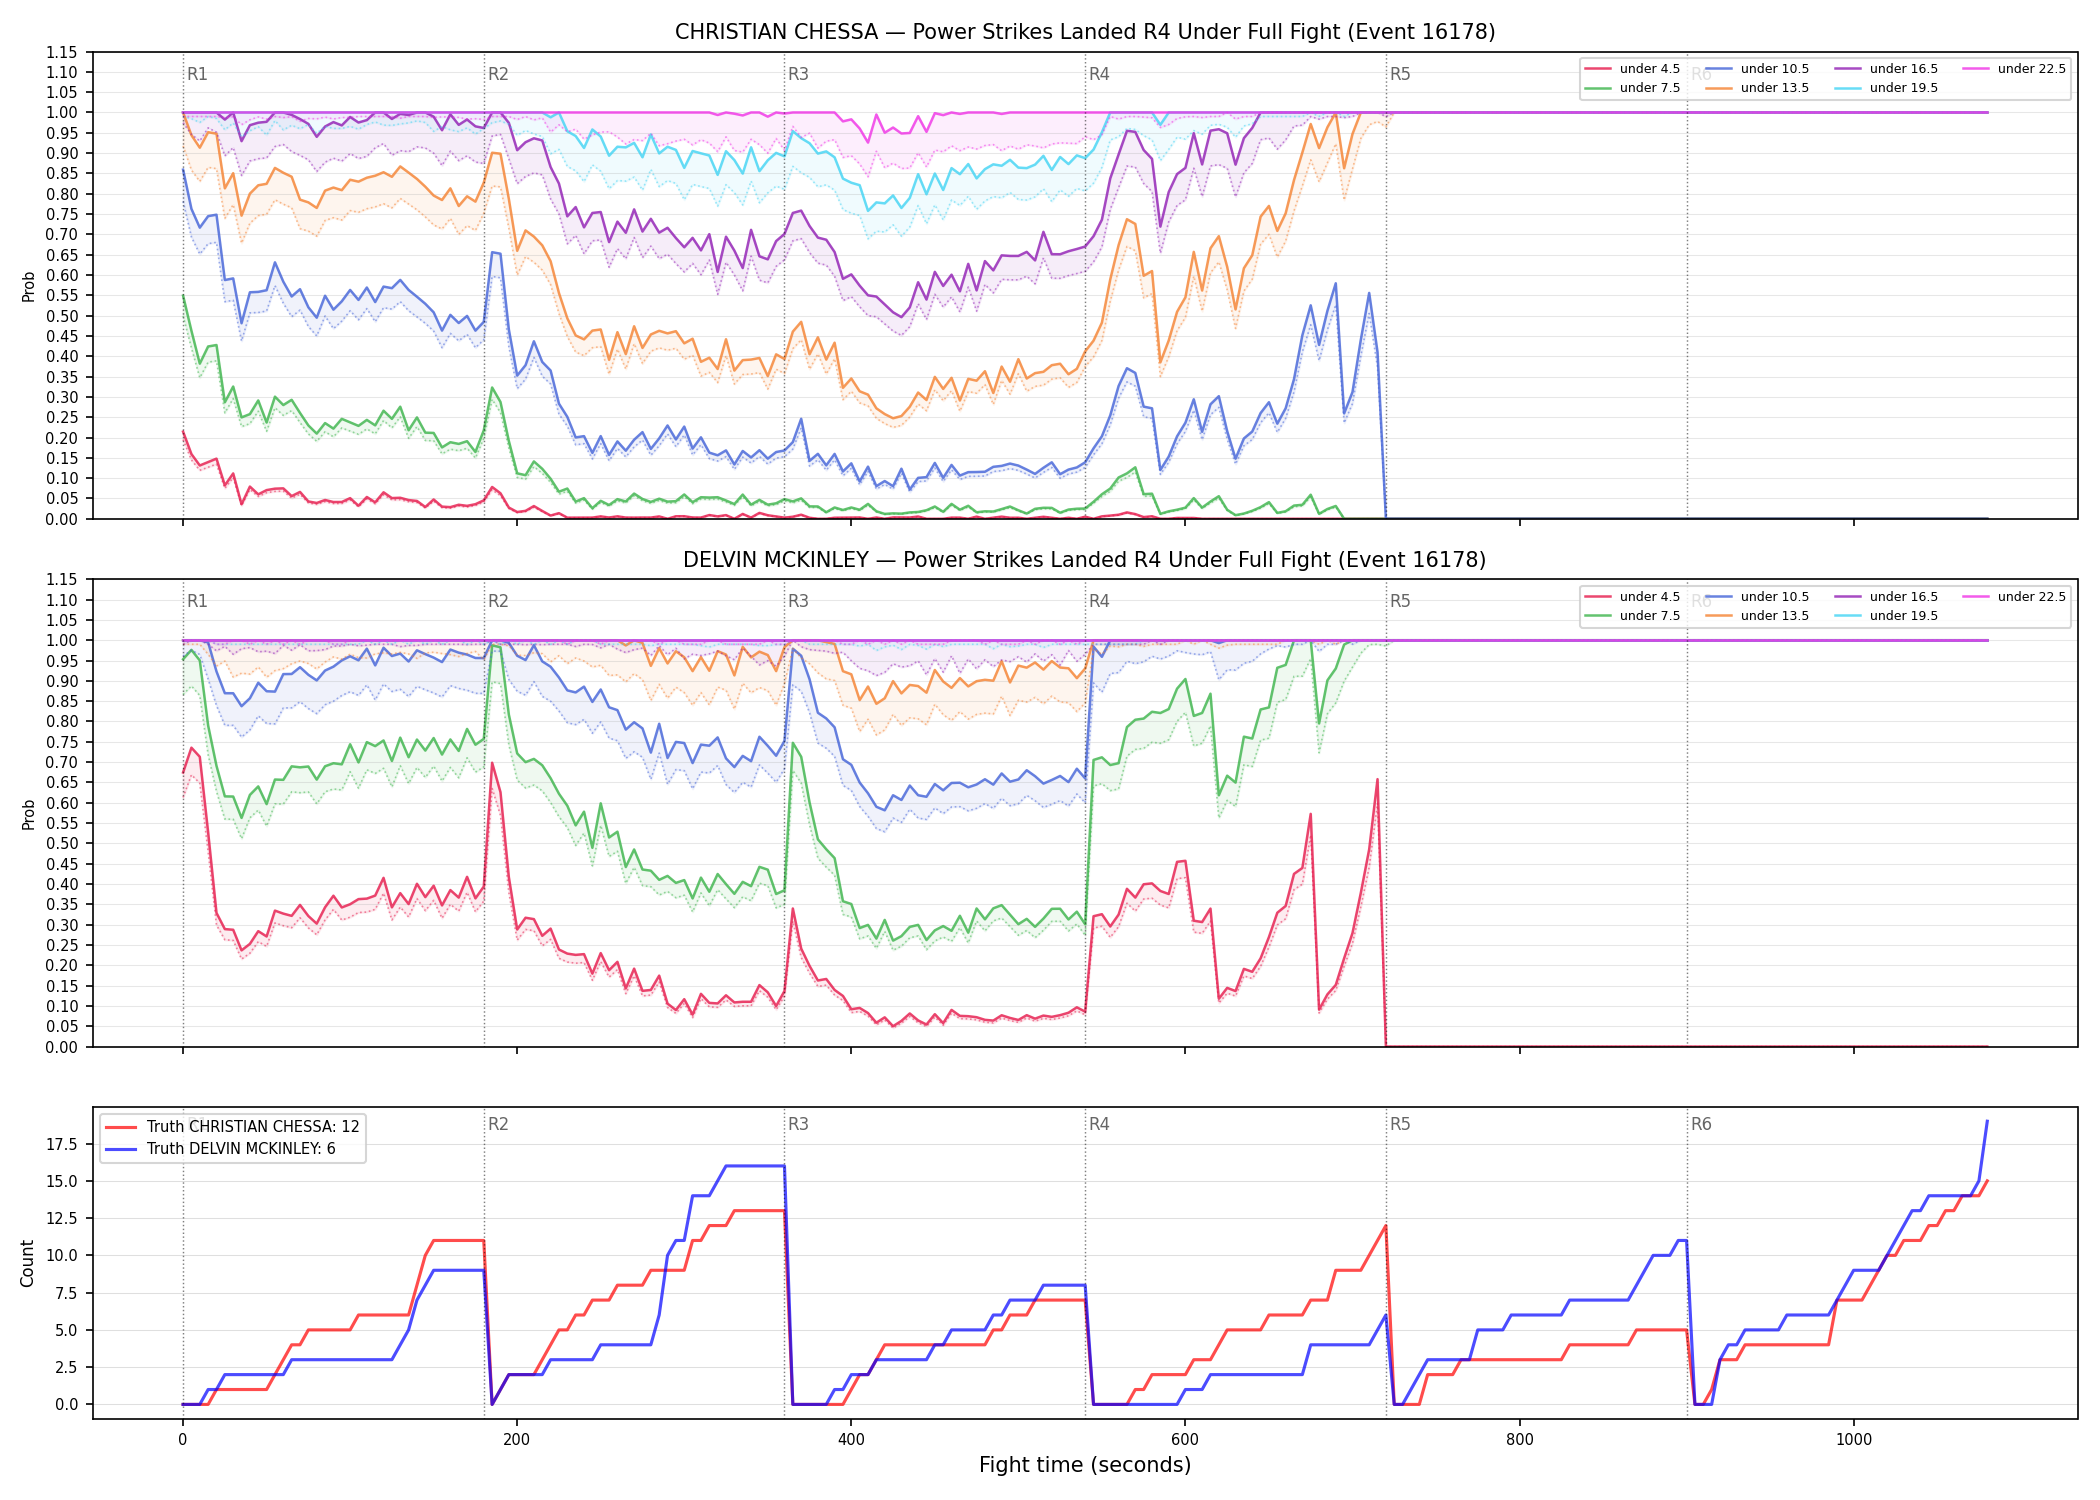Click the R5 round marker in Count chart
This screenshot has width=2100, height=1500.
click(x=1400, y=1124)
